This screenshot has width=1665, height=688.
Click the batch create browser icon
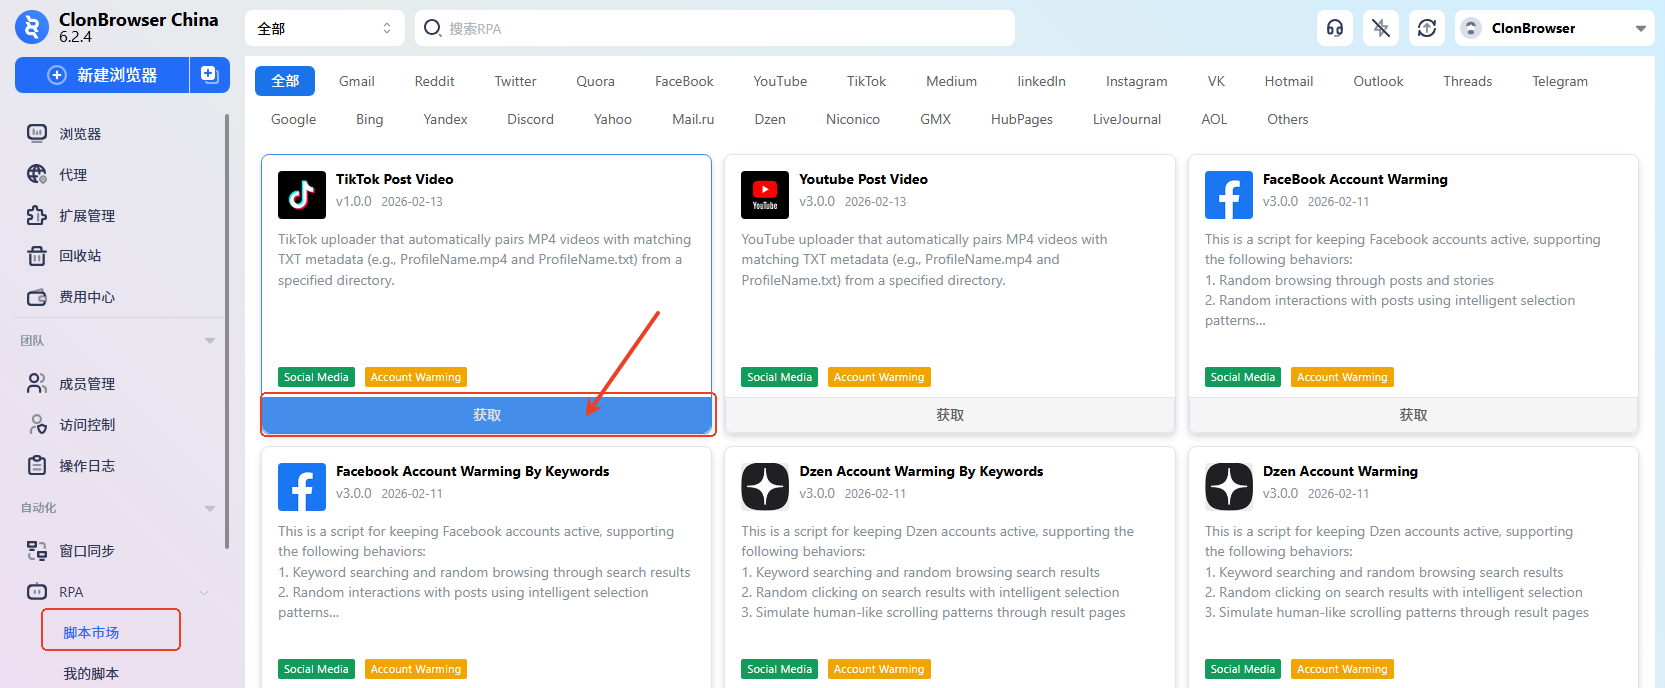[210, 75]
